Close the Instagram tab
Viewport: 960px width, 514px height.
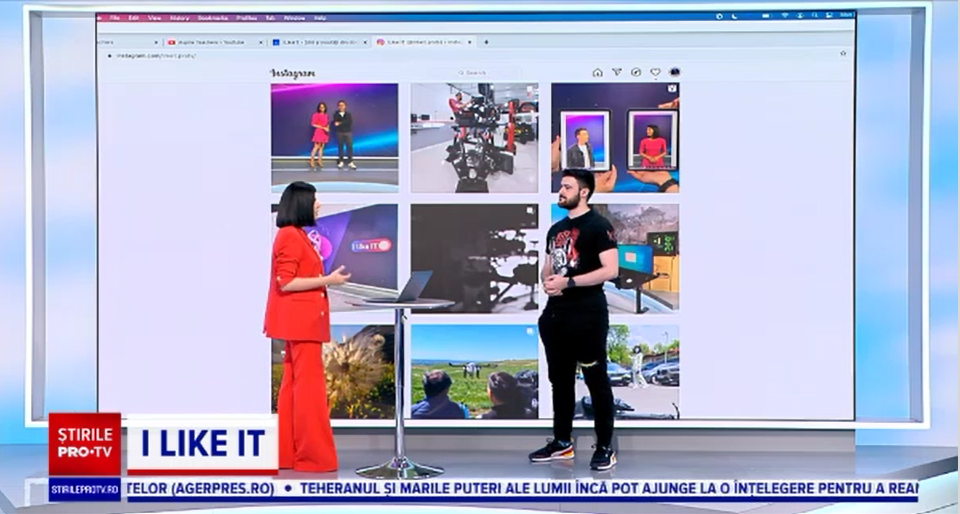tap(470, 43)
